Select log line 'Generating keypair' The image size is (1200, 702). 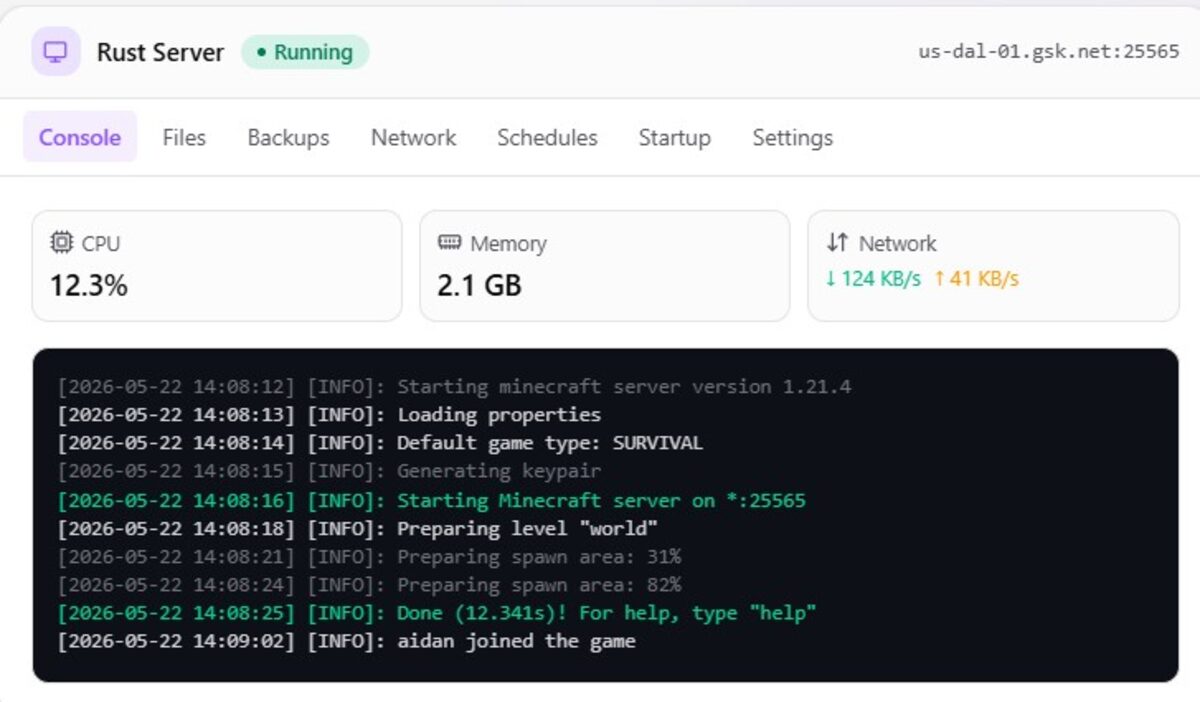point(329,470)
